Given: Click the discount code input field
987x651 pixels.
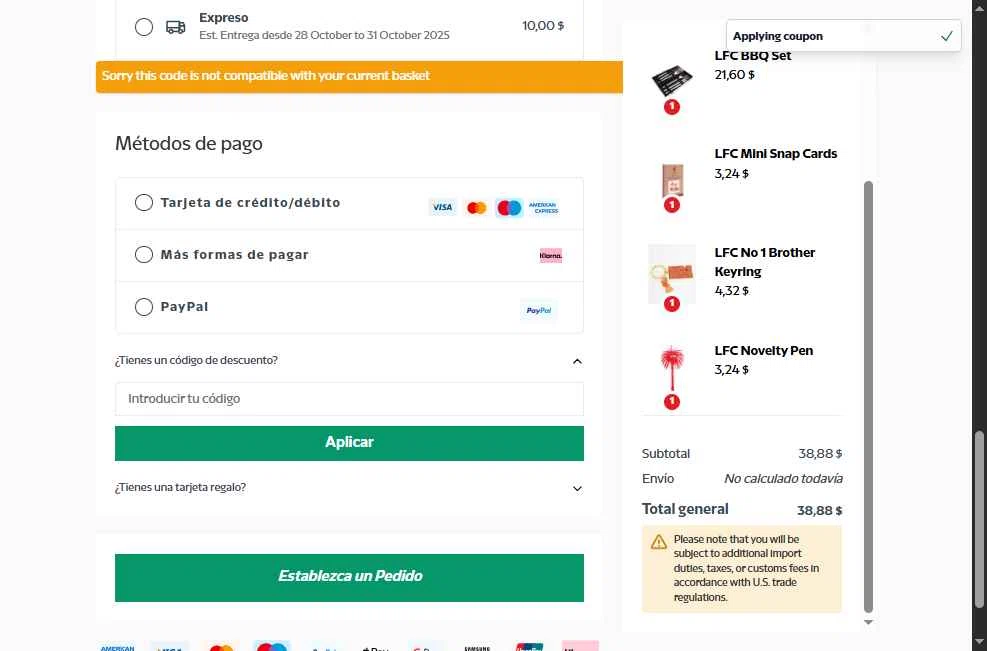Looking at the screenshot, I should point(349,399).
